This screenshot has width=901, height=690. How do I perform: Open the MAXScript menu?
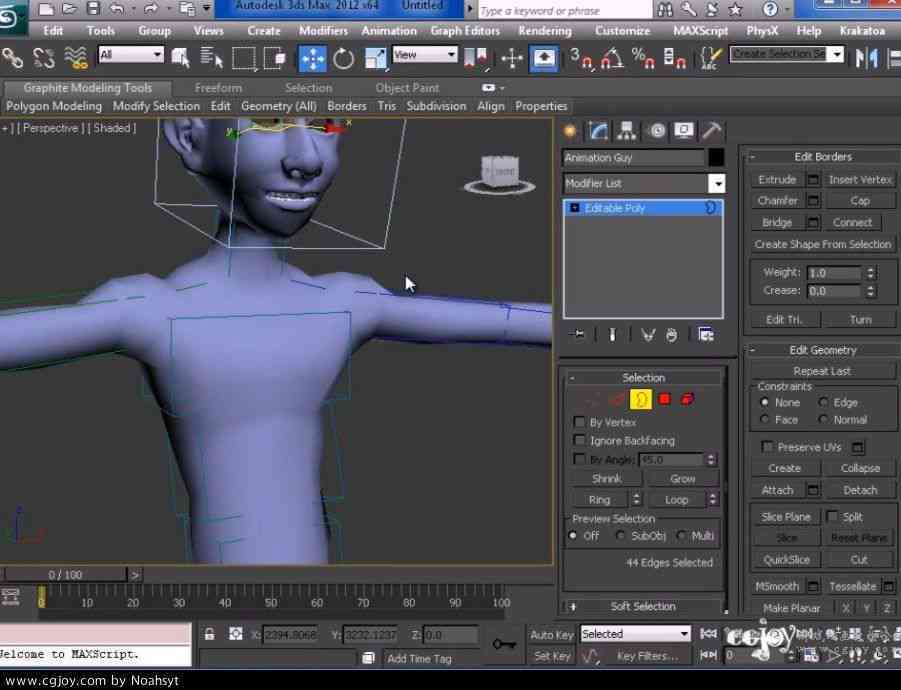(700, 30)
